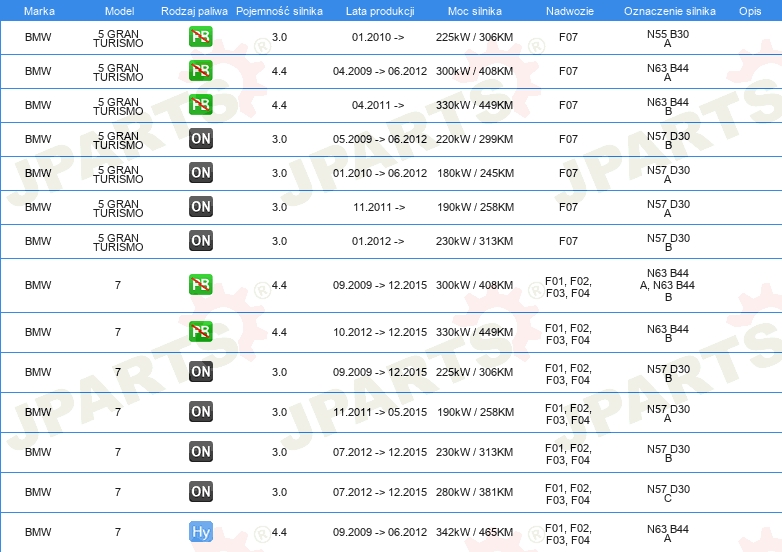Click the Lata produkcji column header
The image size is (782, 552).
(x=380, y=11)
